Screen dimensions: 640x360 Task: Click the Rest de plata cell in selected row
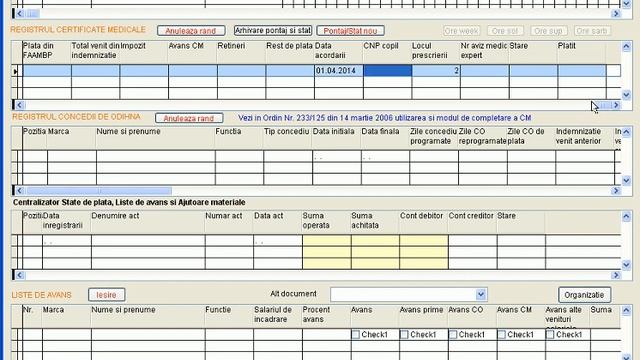click(x=290, y=71)
